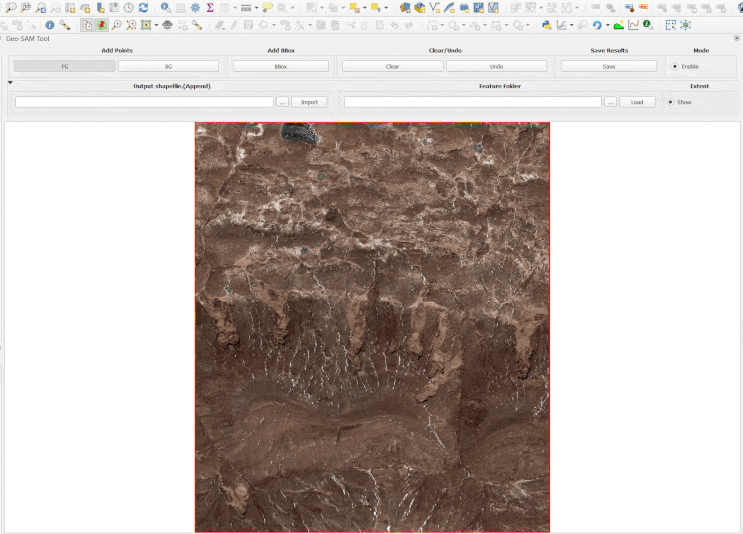Show the Spatial Bookmarks panel icon
The width and height of the screenshot is (743, 534).
tap(114, 8)
